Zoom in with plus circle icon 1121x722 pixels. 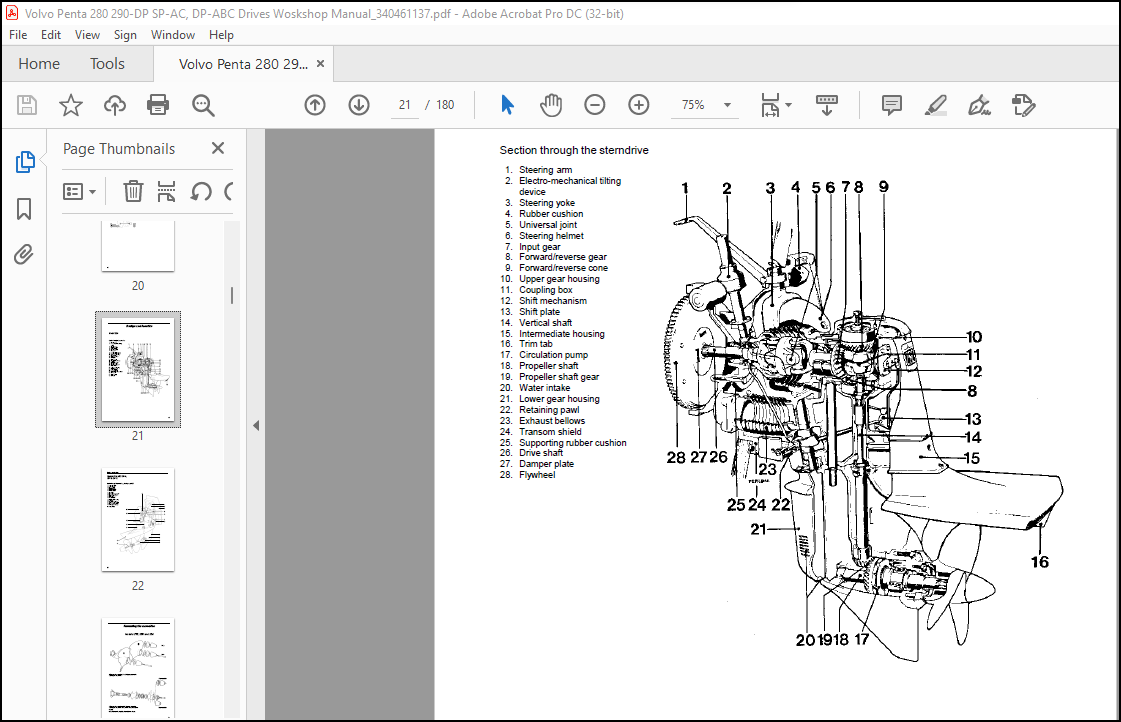pyautogui.click(x=638, y=105)
